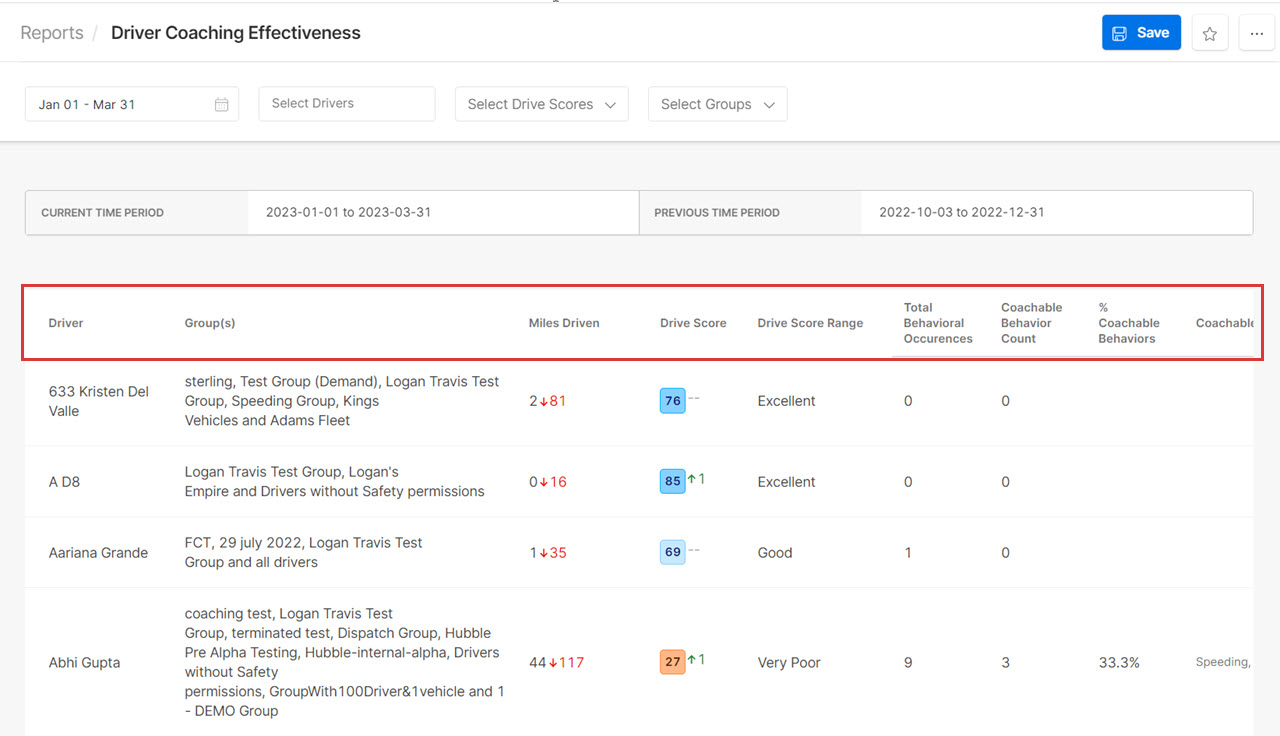
Task: Navigate back via the Reports breadcrumb link
Action: point(51,32)
